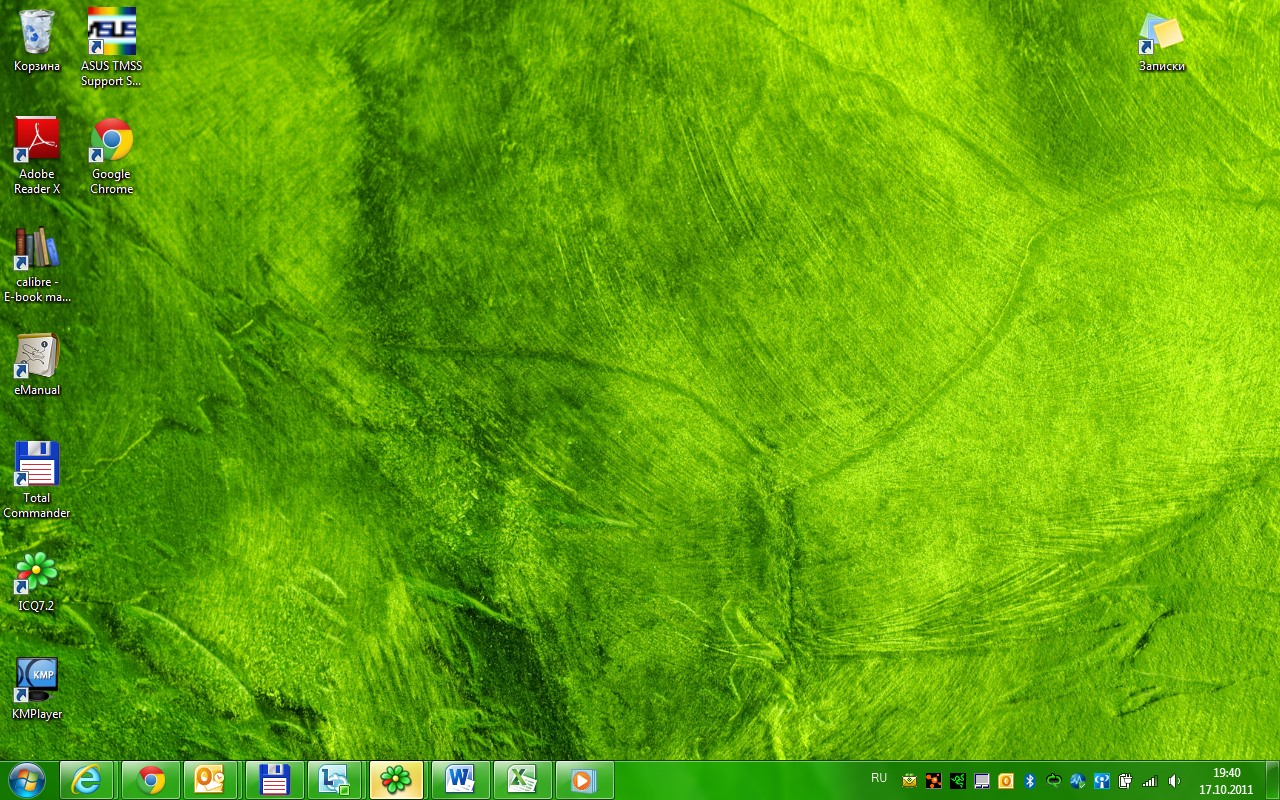
Task: Click the clock showing 19:40
Action: (1226, 780)
